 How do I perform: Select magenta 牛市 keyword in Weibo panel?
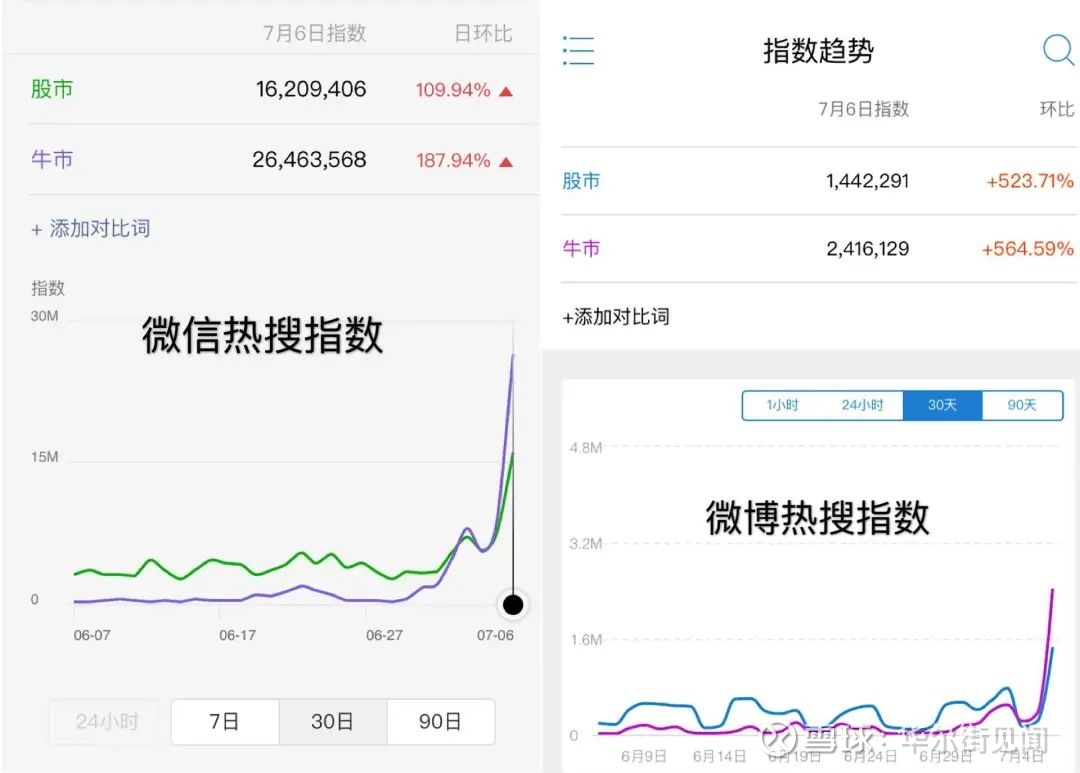point(581,249)
